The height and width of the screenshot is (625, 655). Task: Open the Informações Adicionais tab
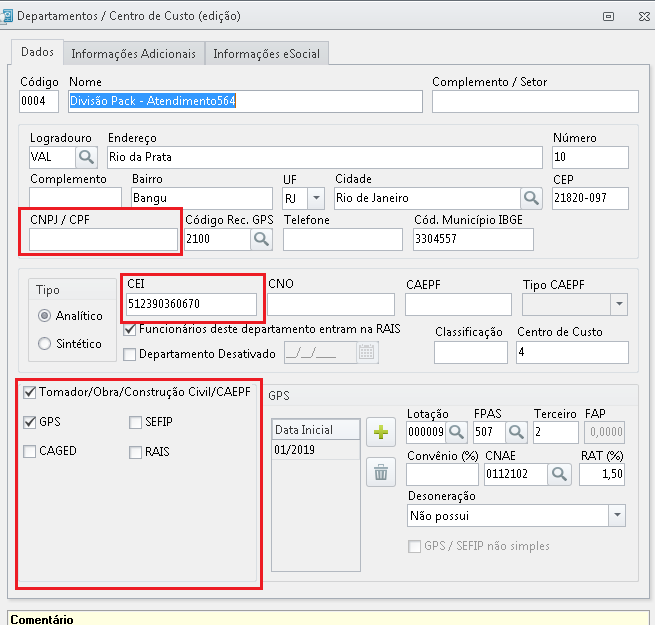coord(134,54)
